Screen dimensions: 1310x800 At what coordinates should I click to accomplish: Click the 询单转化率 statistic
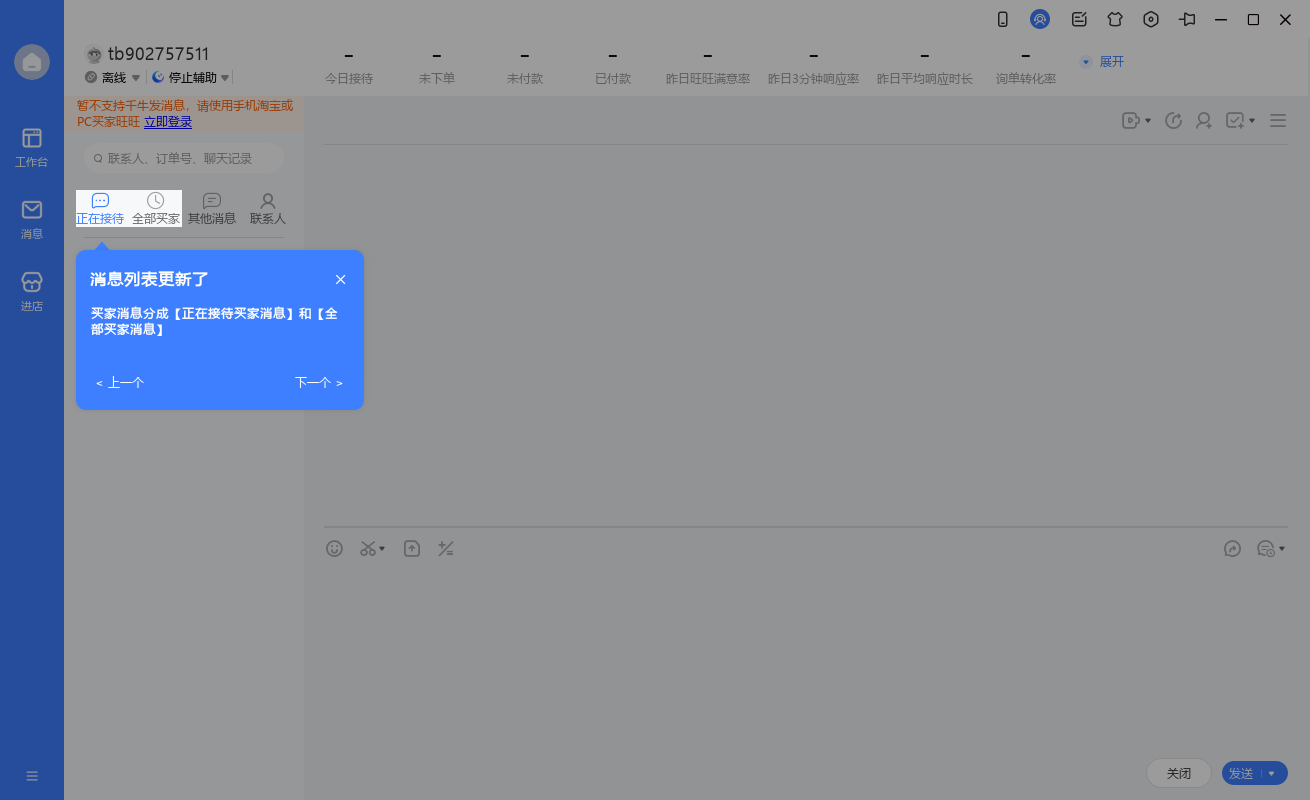[x=1026, y=68]
